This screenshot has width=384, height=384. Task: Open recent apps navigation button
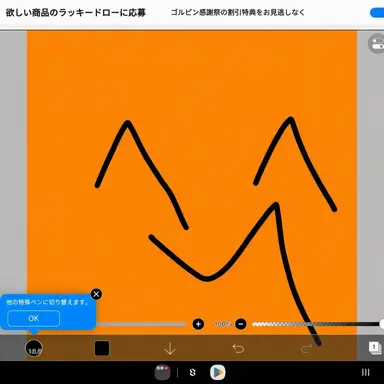(x=366, y=372)
